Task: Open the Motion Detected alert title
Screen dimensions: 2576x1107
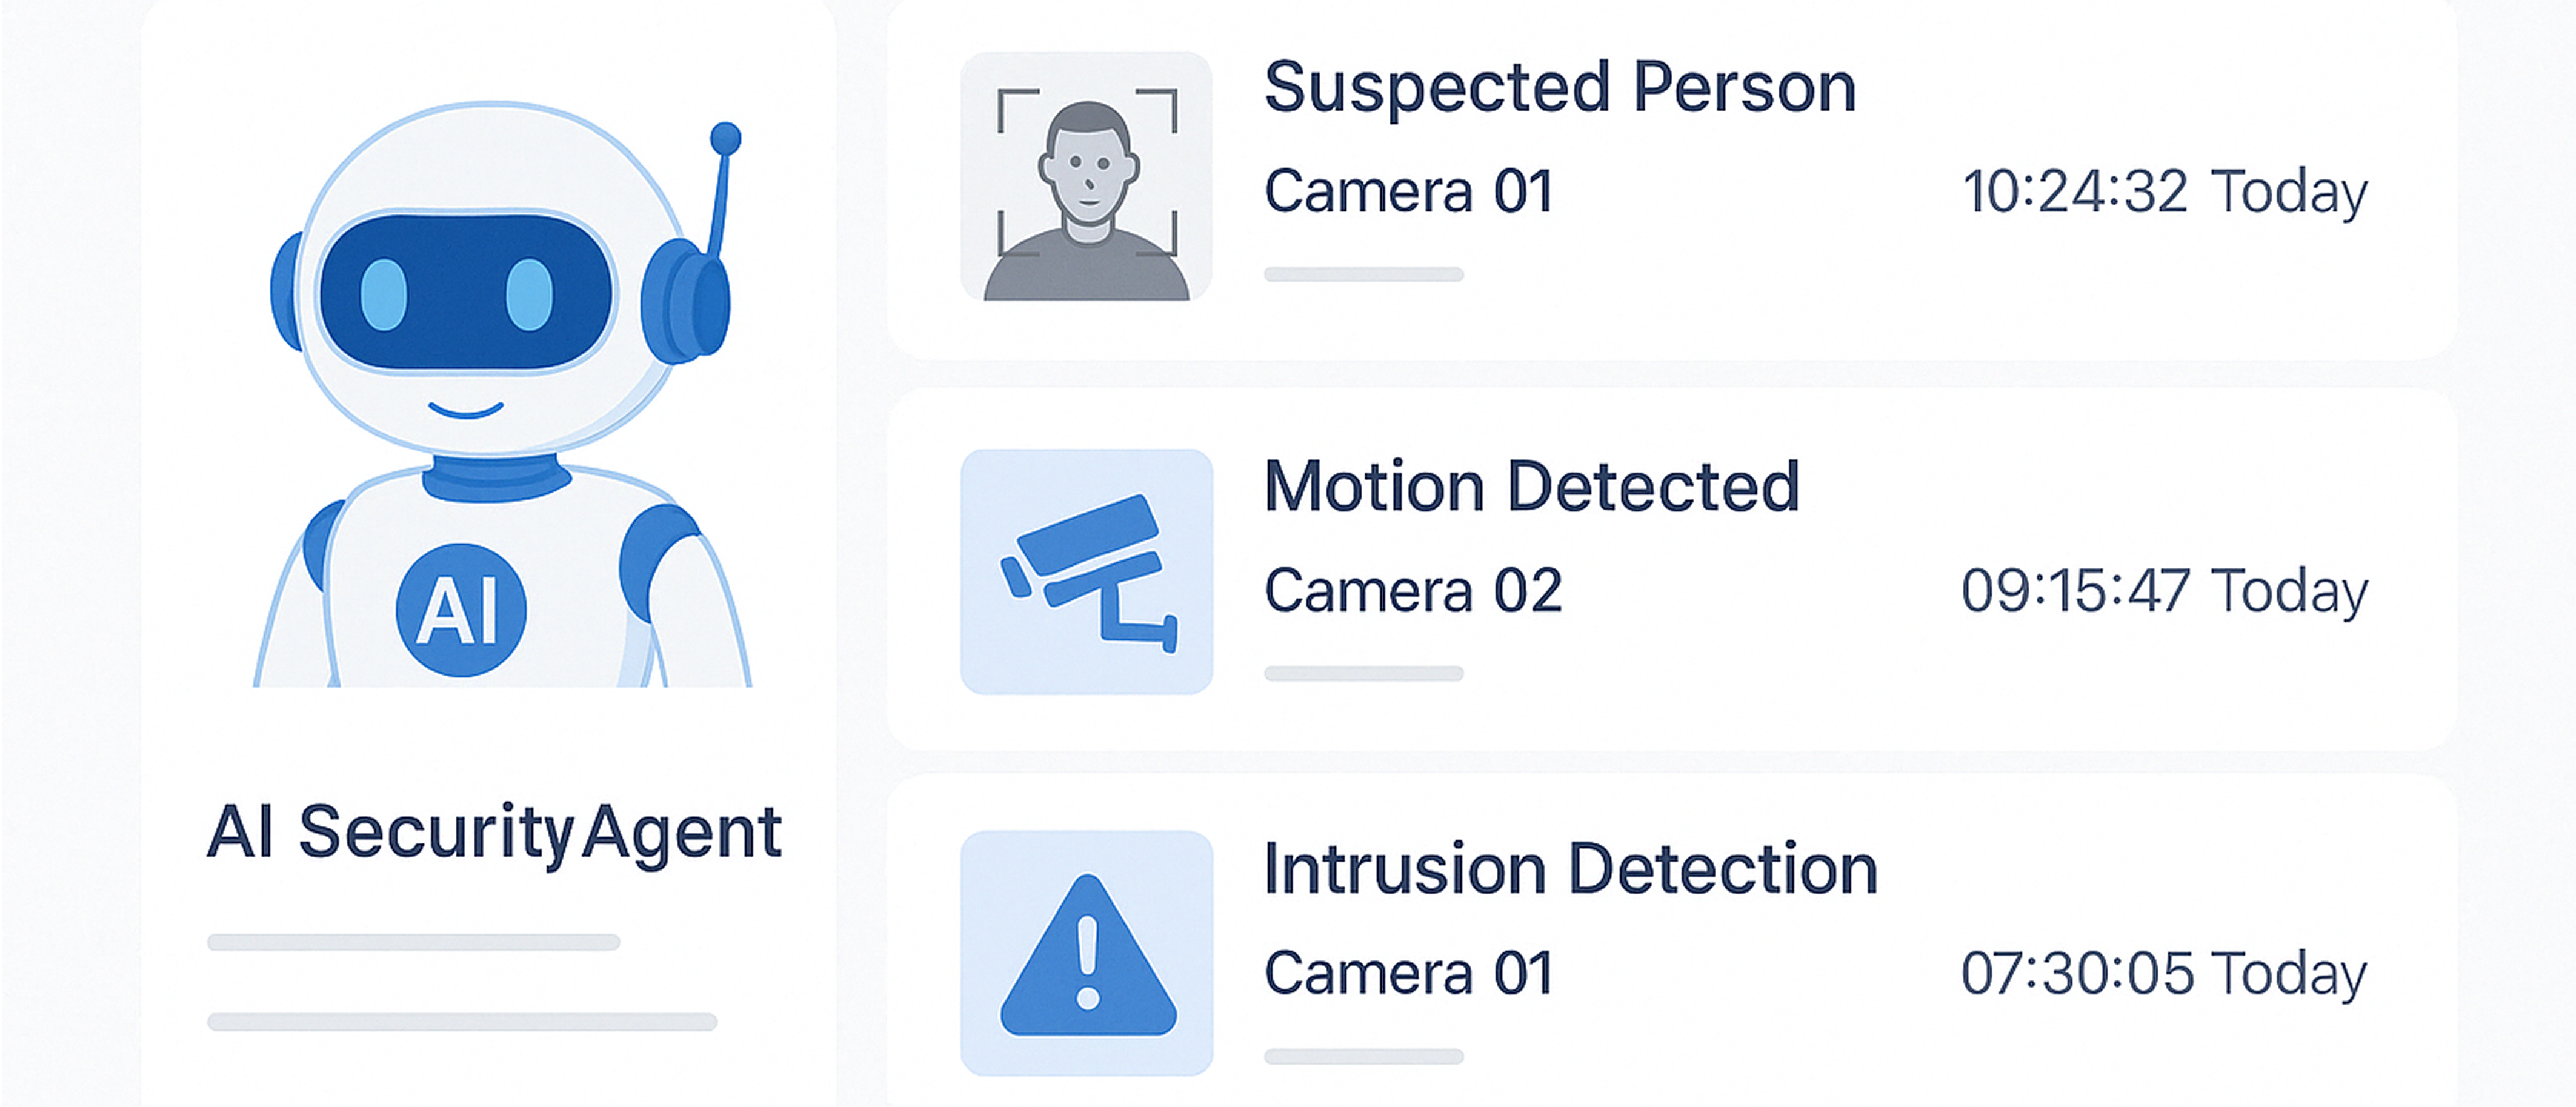Action: [x=1531, y=487]
